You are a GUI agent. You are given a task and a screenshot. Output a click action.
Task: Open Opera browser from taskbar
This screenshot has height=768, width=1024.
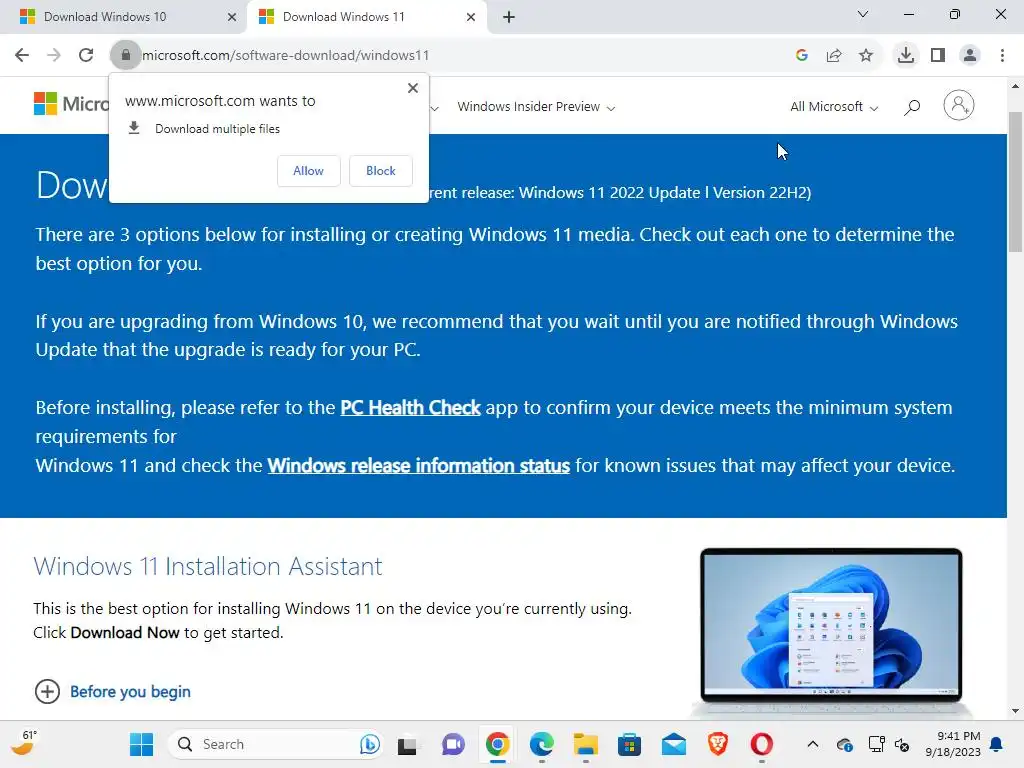[761, 744]
